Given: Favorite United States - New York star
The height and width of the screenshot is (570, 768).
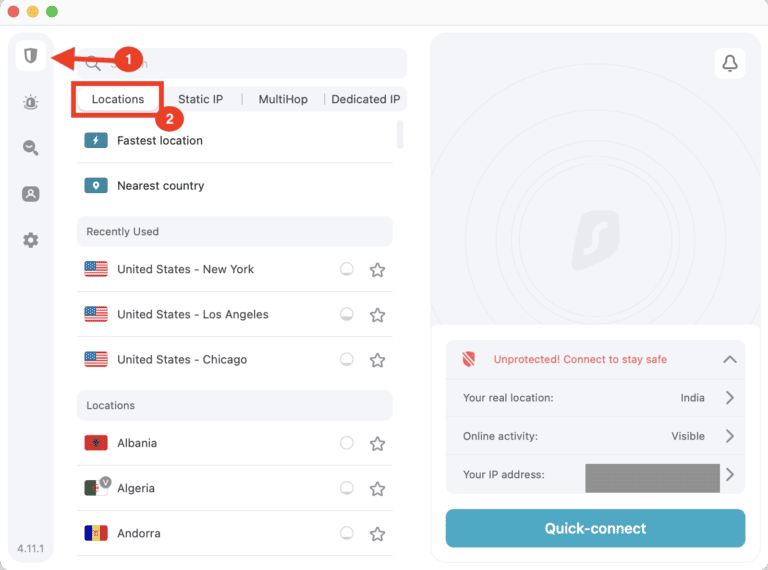Looking at the screenshot, I should point(377,270).
